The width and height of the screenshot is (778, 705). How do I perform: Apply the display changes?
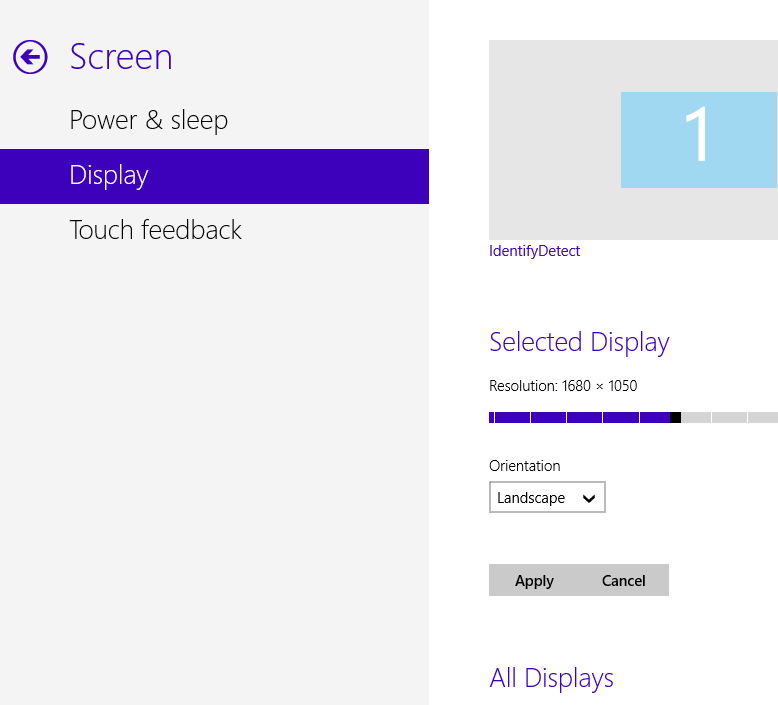tap(534, 580)
